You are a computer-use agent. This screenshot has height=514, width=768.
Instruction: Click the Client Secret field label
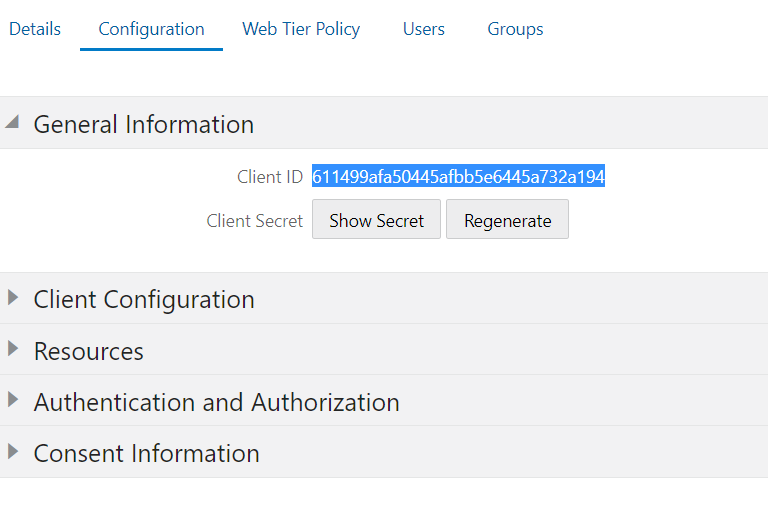pos(255,221)
